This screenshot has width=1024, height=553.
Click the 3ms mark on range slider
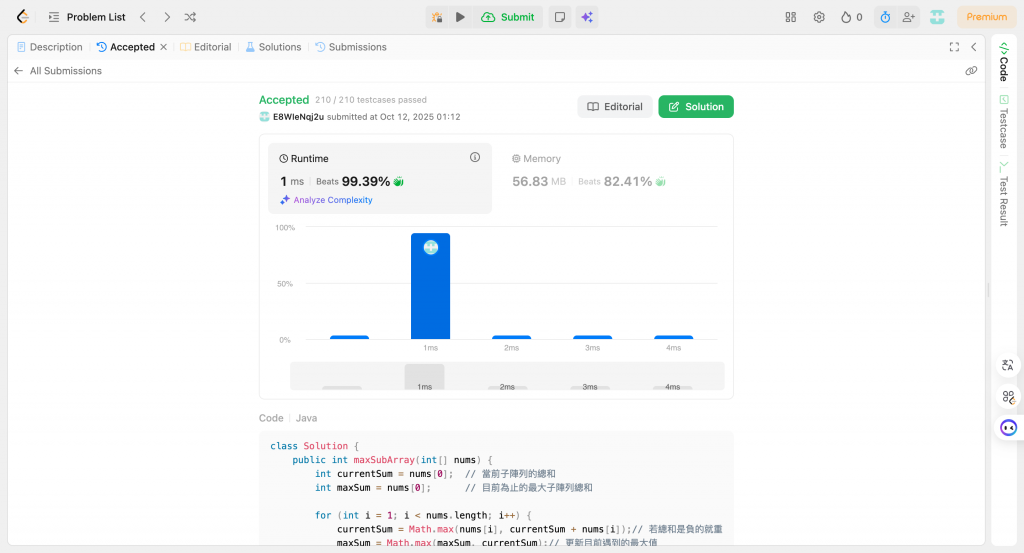tap(590, 387)
